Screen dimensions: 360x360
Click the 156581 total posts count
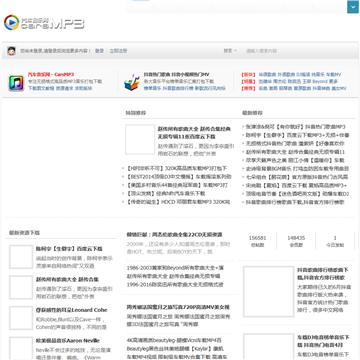click(257, 238)
